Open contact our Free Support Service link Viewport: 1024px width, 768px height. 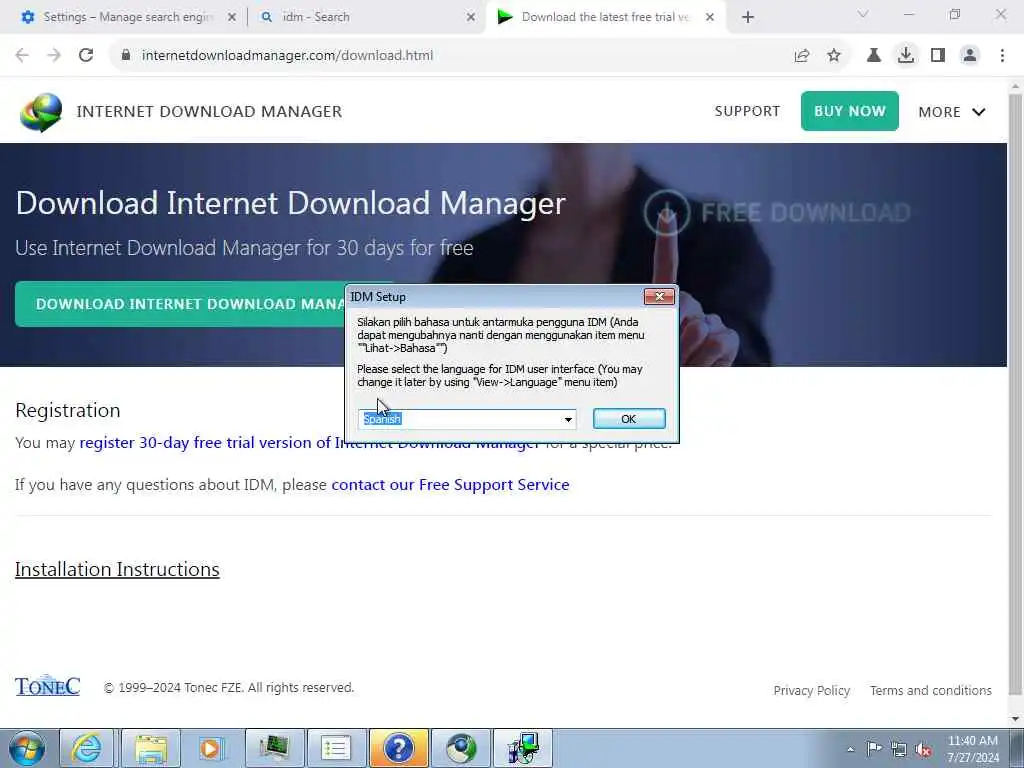pyautogui.click(x=450, y=485)
